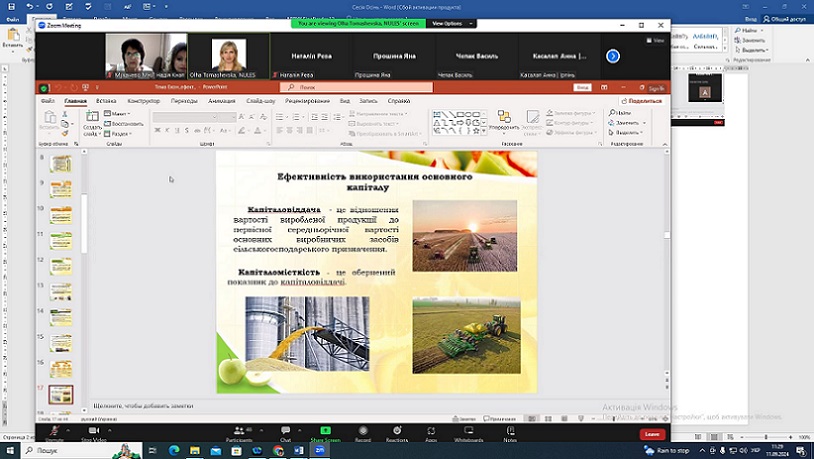Open the font color picker
This screenshot has width=814, height=459.
click(259, 130)
